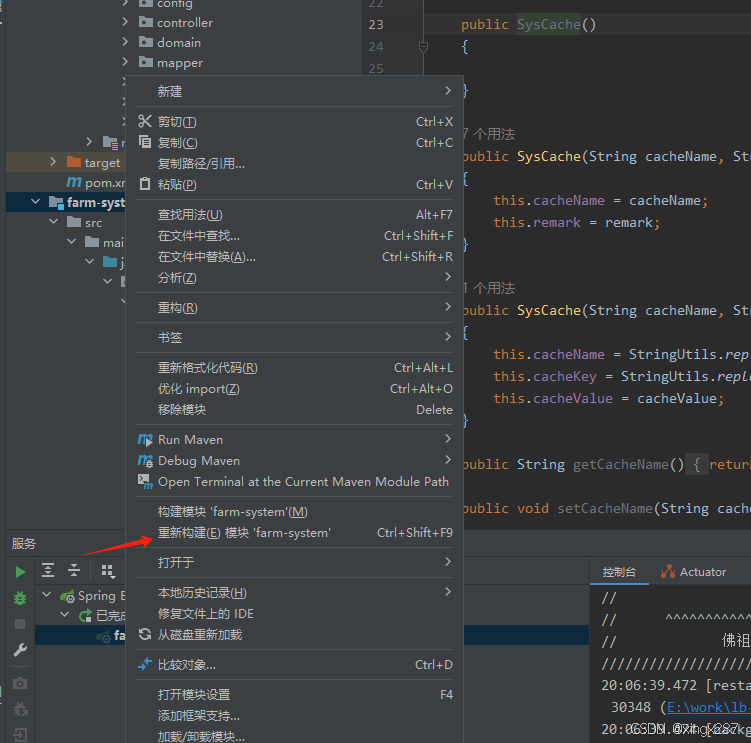Click the Run Maven icon

point(145,439)
